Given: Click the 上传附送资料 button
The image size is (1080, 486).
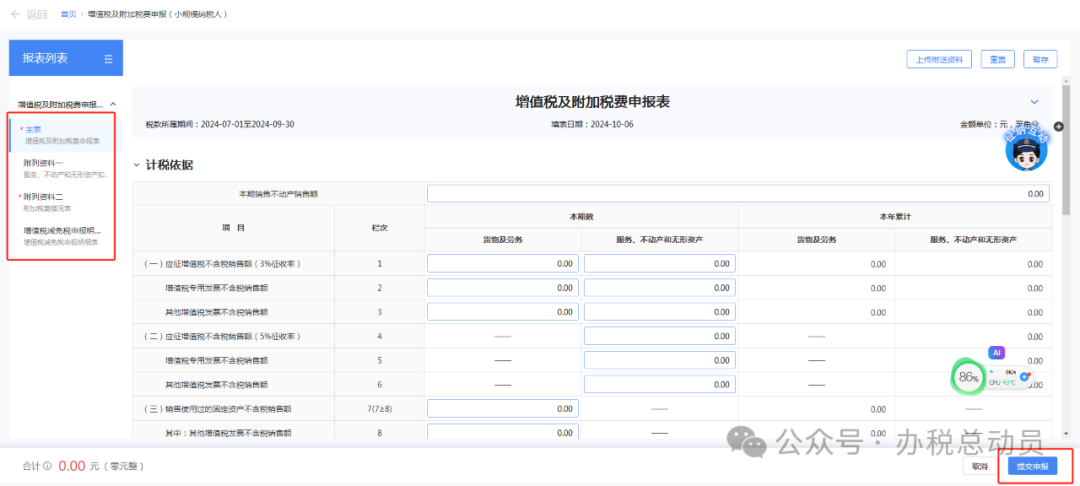Looking at the screenshot, I should point(938,59).
